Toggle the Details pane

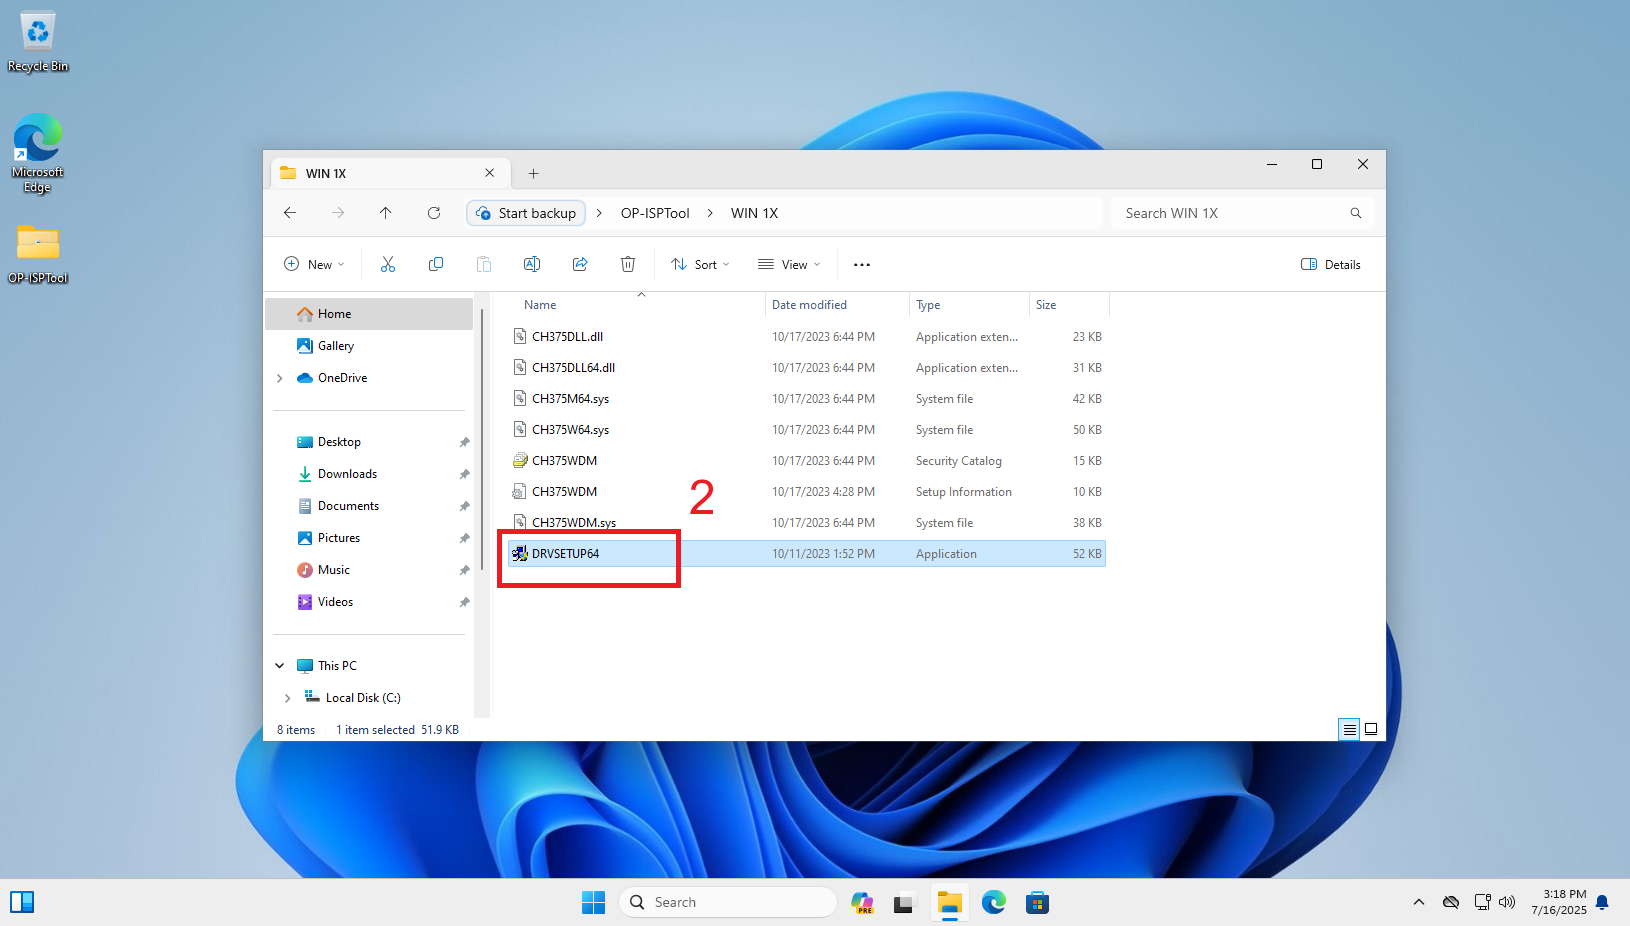pos(1331,265)
